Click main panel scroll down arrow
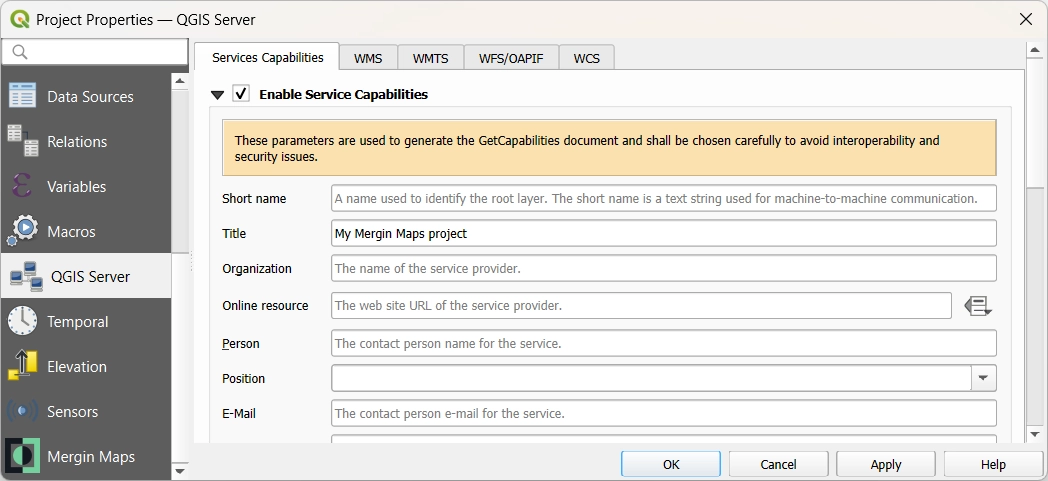 click(x=1035, y=434)
